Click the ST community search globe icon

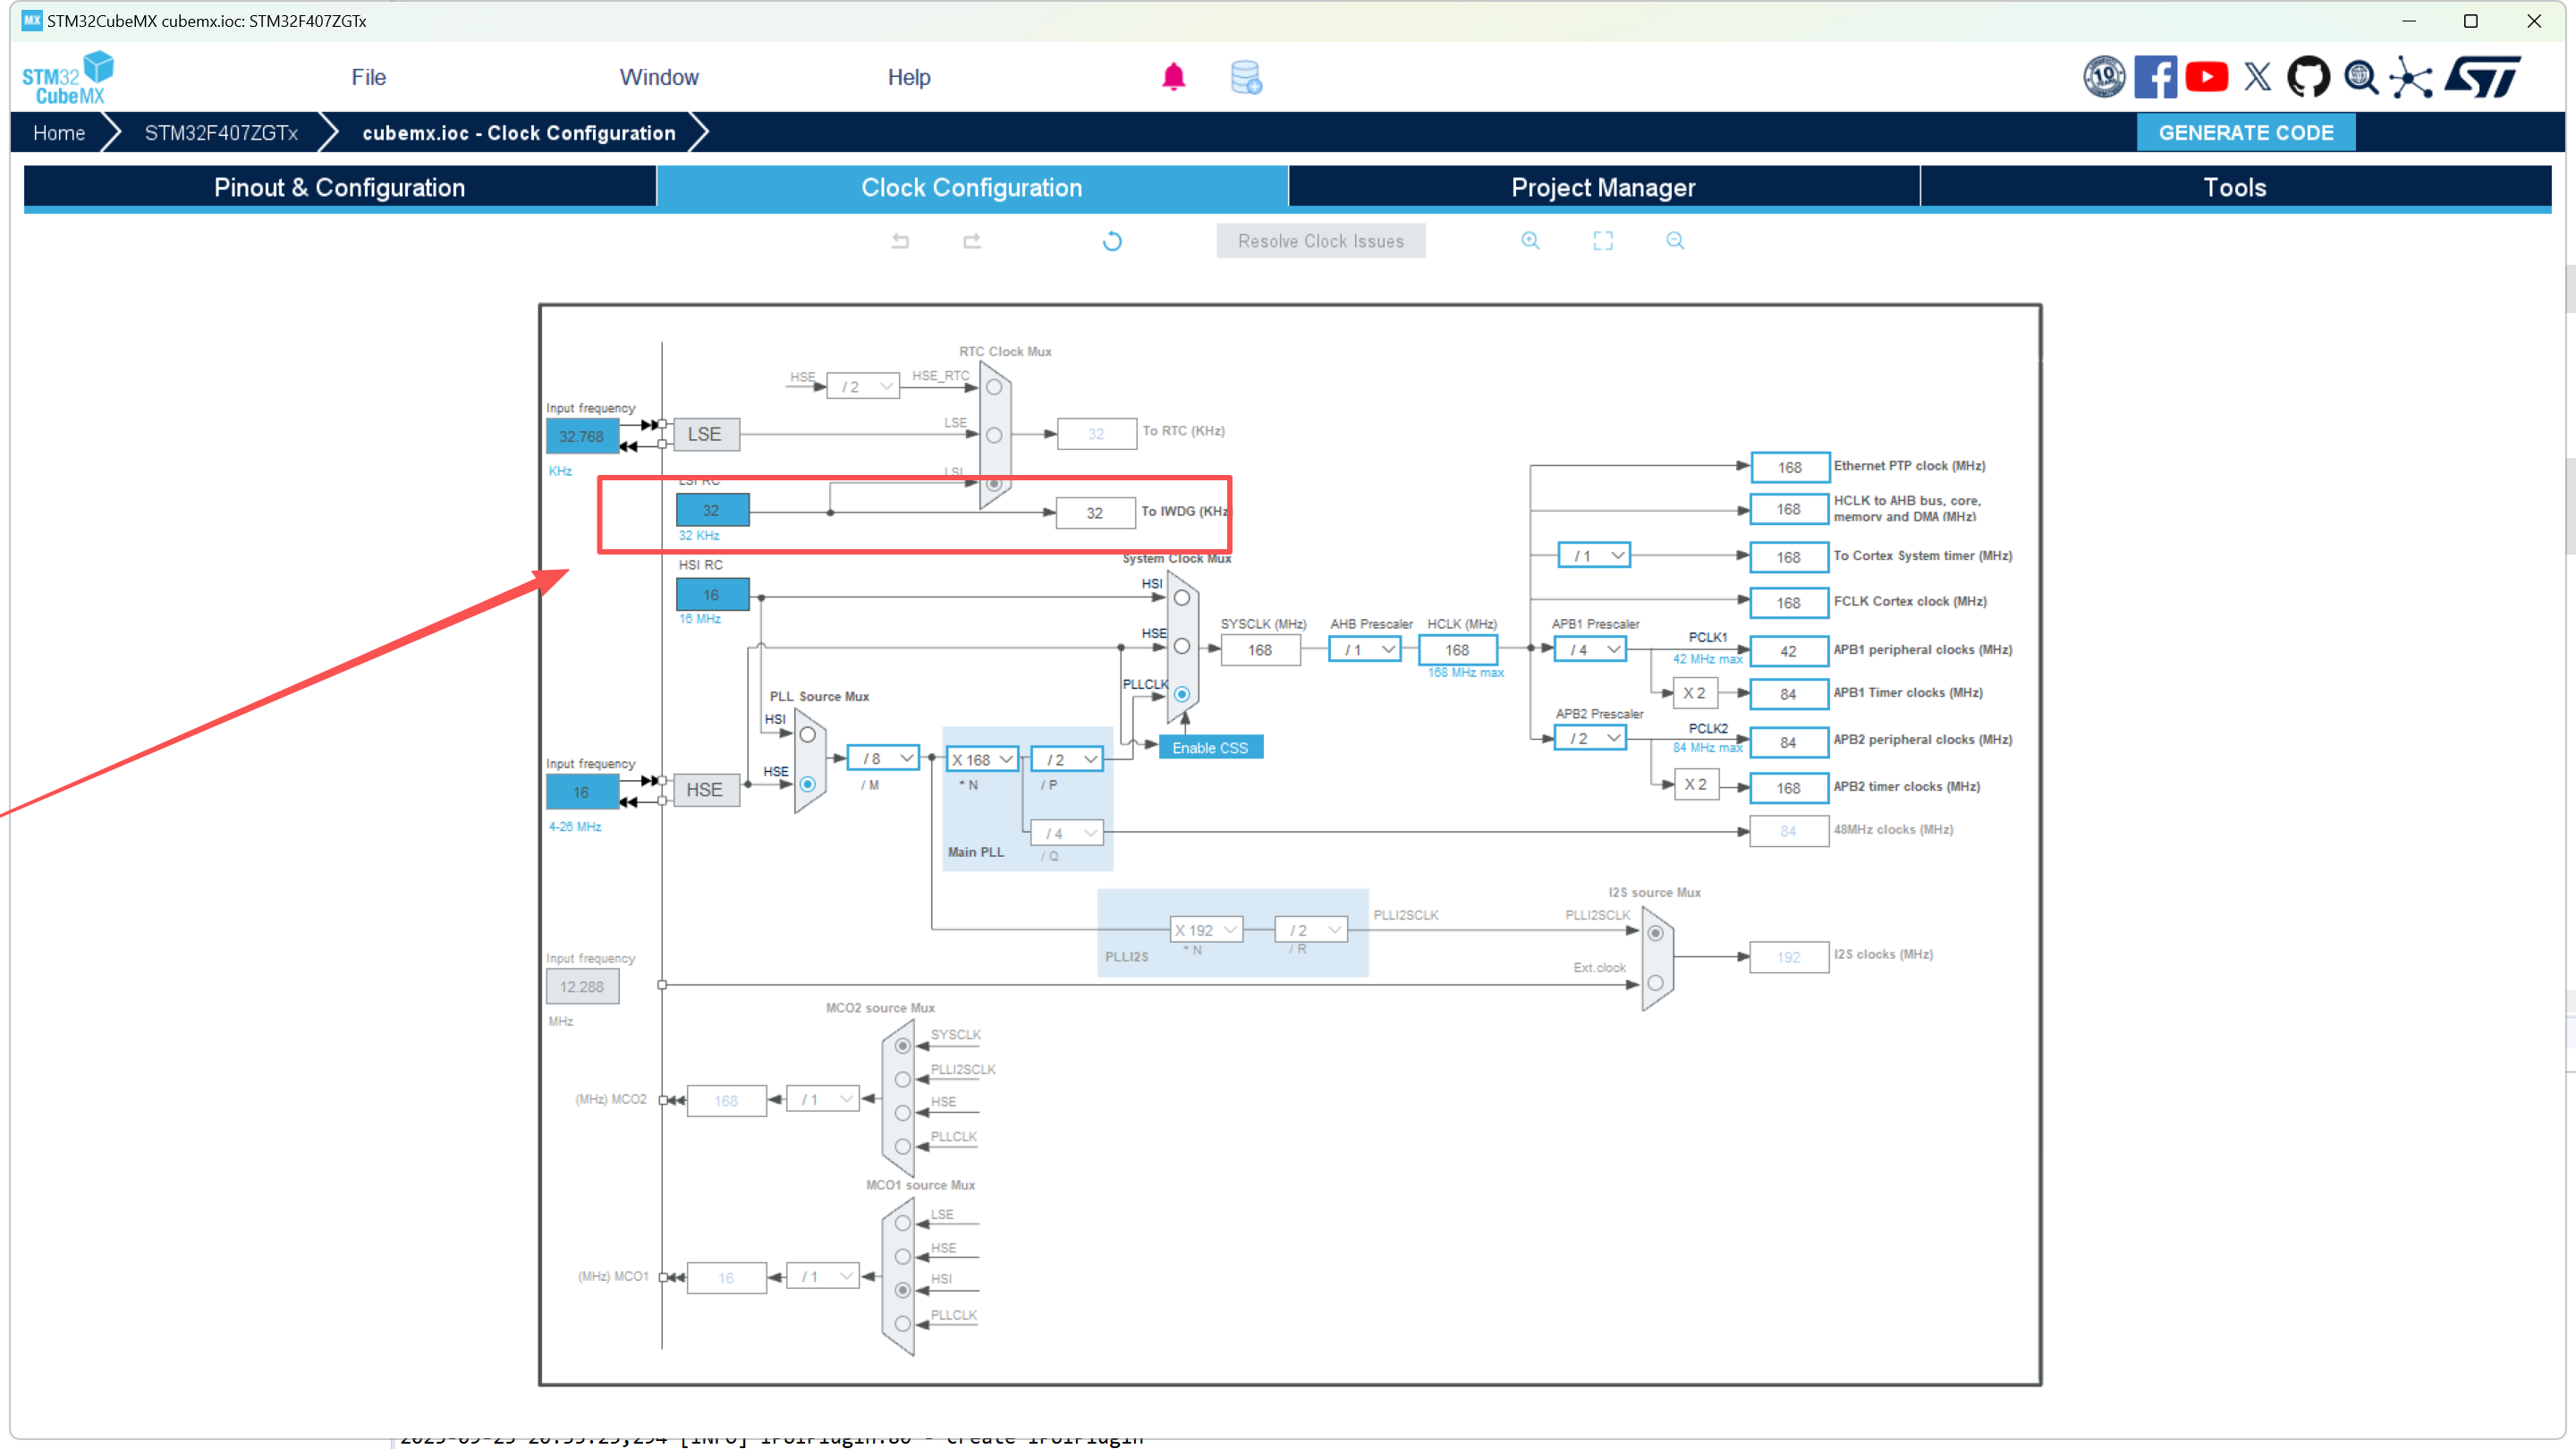pos(2361,77)
